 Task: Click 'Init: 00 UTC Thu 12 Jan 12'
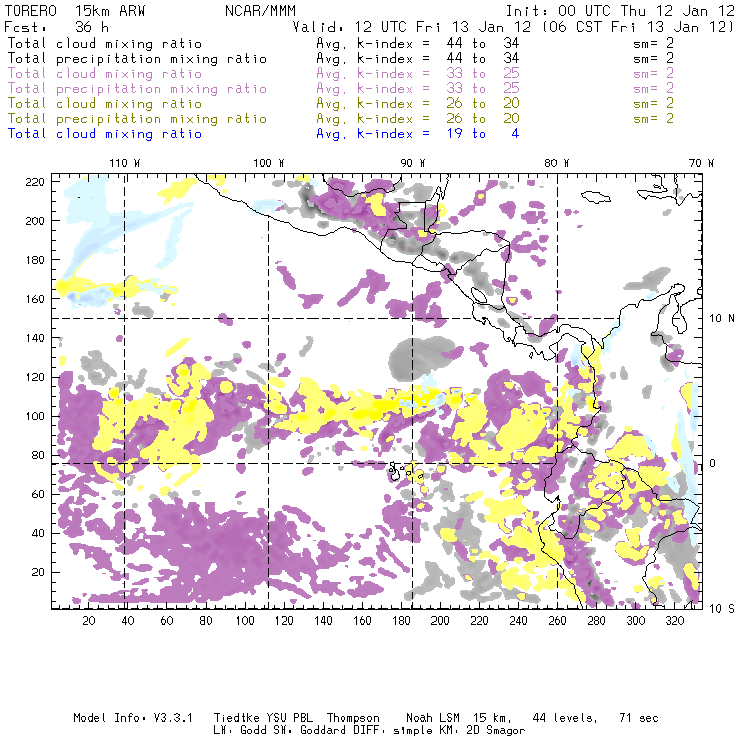point(620,11)
